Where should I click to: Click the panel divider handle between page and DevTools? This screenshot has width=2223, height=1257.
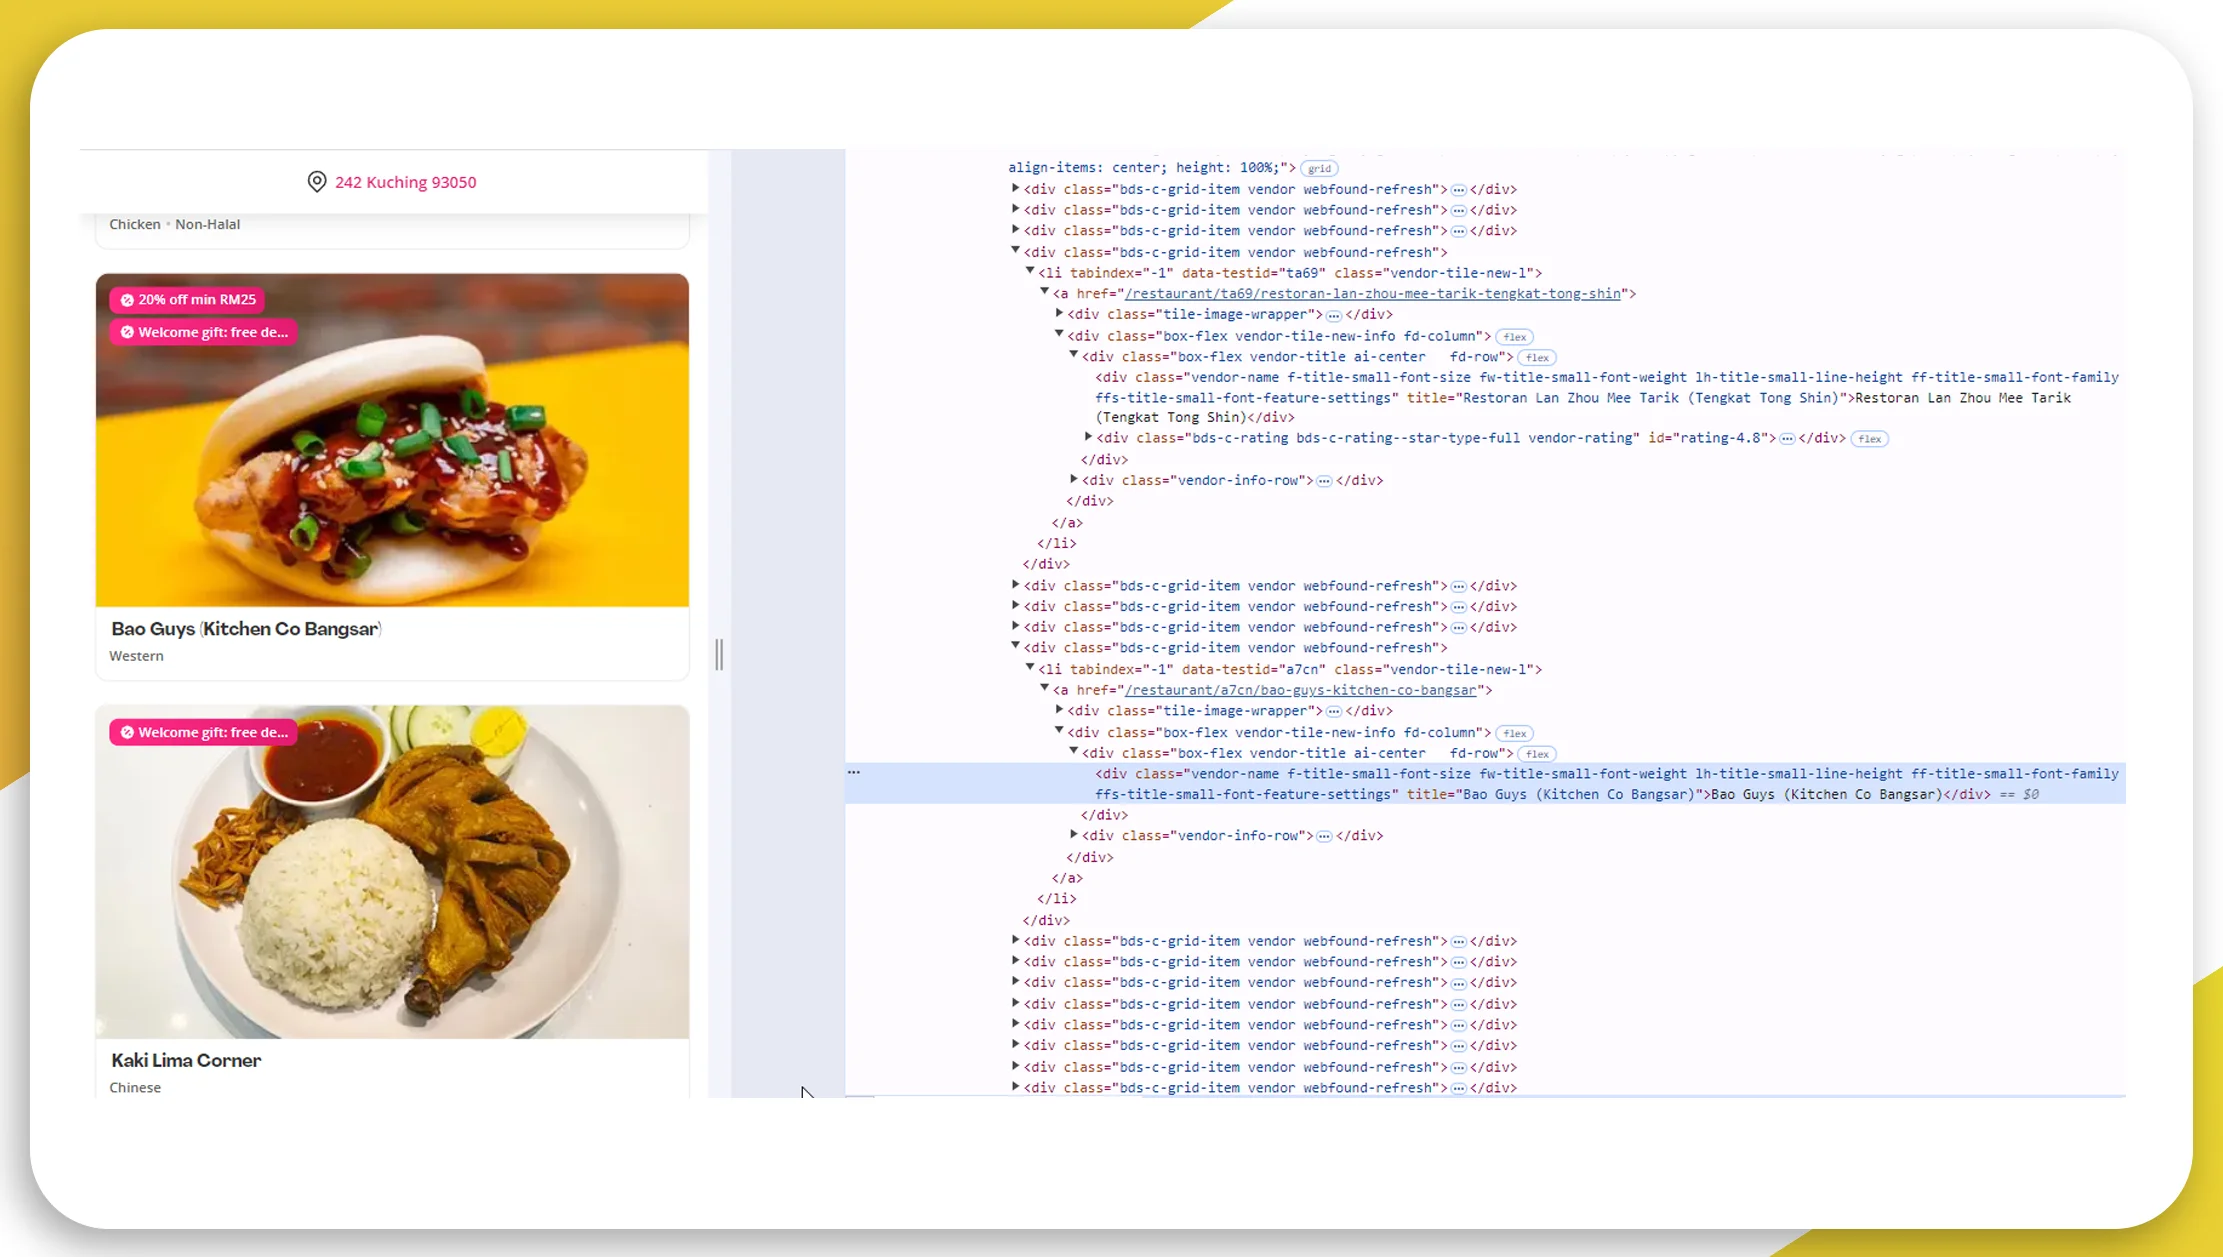(719, 655)
